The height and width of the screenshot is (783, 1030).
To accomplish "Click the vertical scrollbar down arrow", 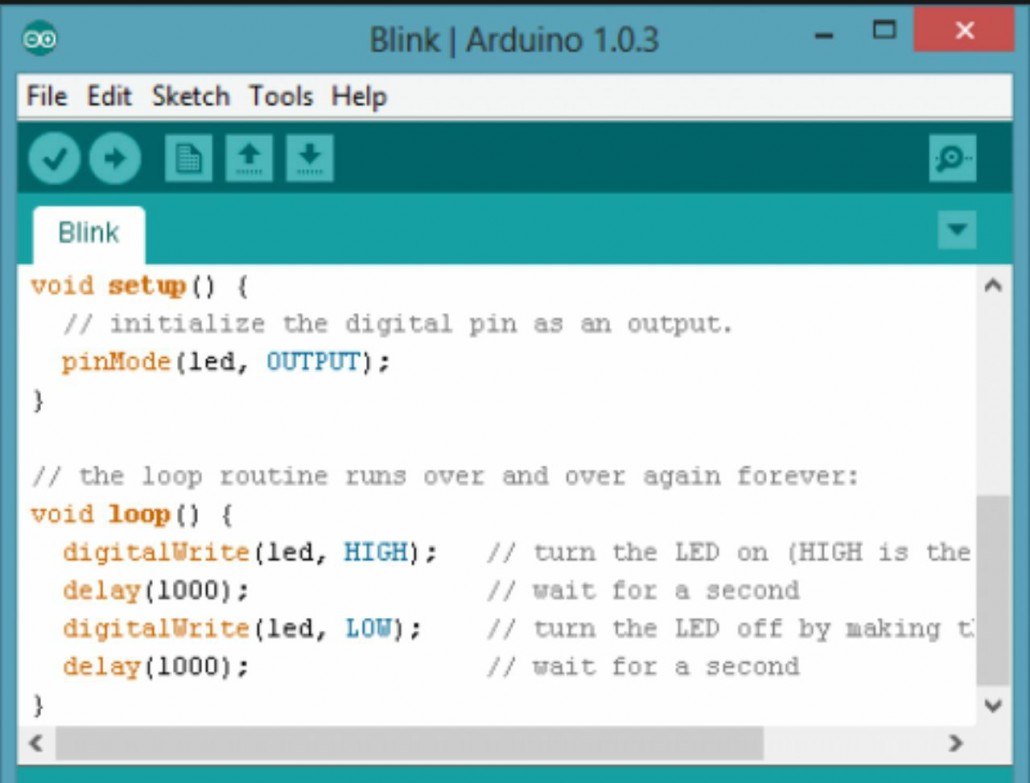I will point(992,706).
